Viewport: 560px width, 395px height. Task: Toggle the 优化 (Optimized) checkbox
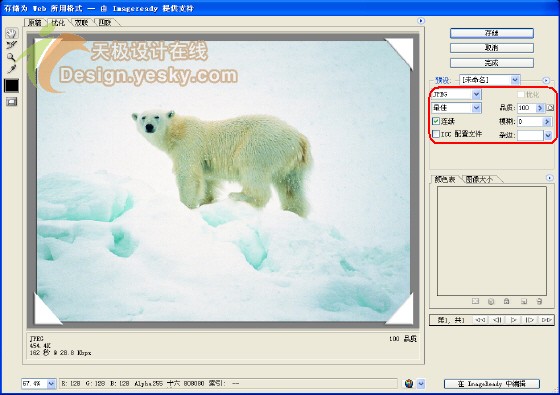[521, 95]
